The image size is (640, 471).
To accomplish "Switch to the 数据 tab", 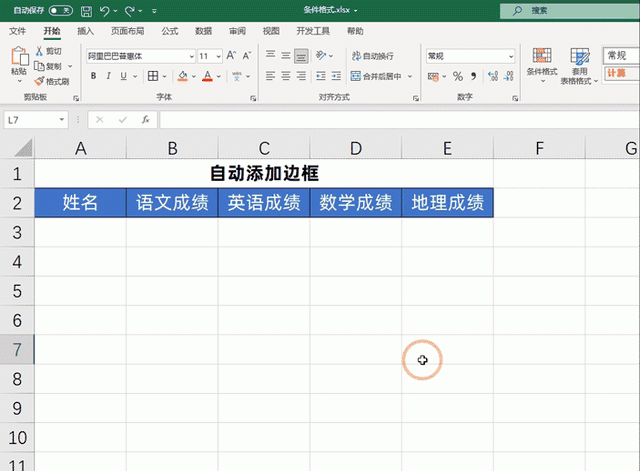I will tap(203, 31).
